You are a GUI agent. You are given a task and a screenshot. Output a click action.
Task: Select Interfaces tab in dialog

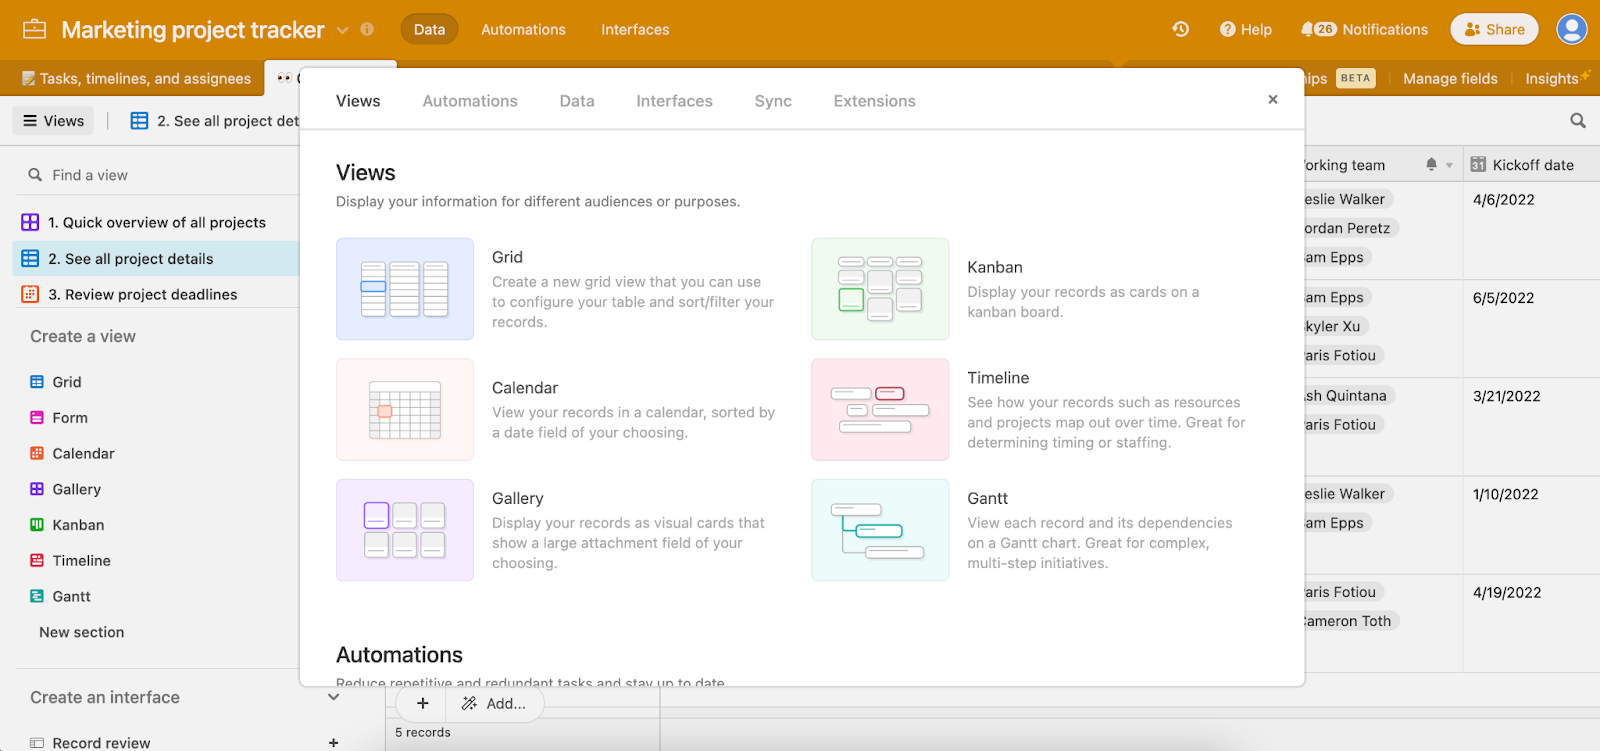[x=674, y=101]
